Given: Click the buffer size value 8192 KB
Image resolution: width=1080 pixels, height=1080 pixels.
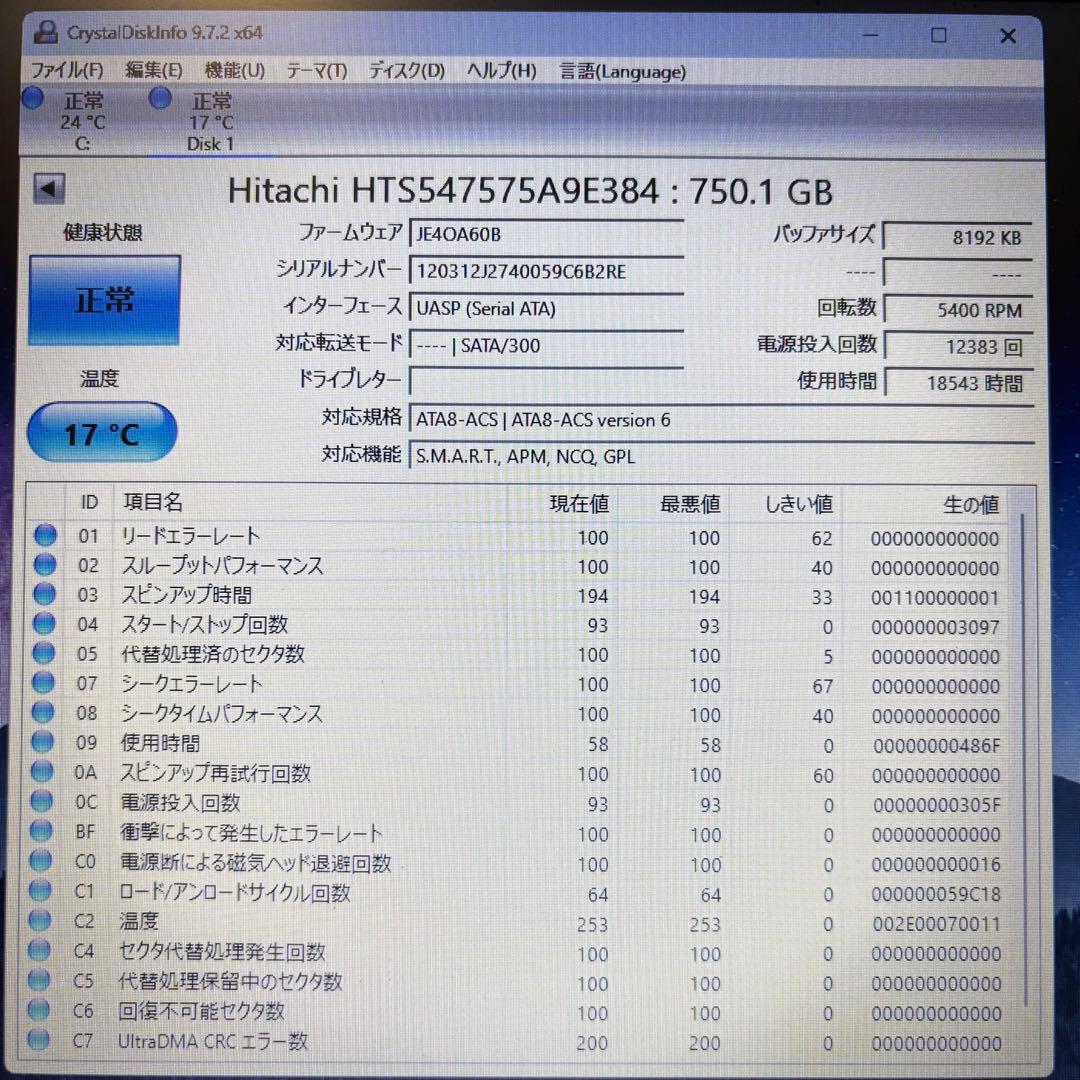Looking at the screenshot, I should pos(957,237).
